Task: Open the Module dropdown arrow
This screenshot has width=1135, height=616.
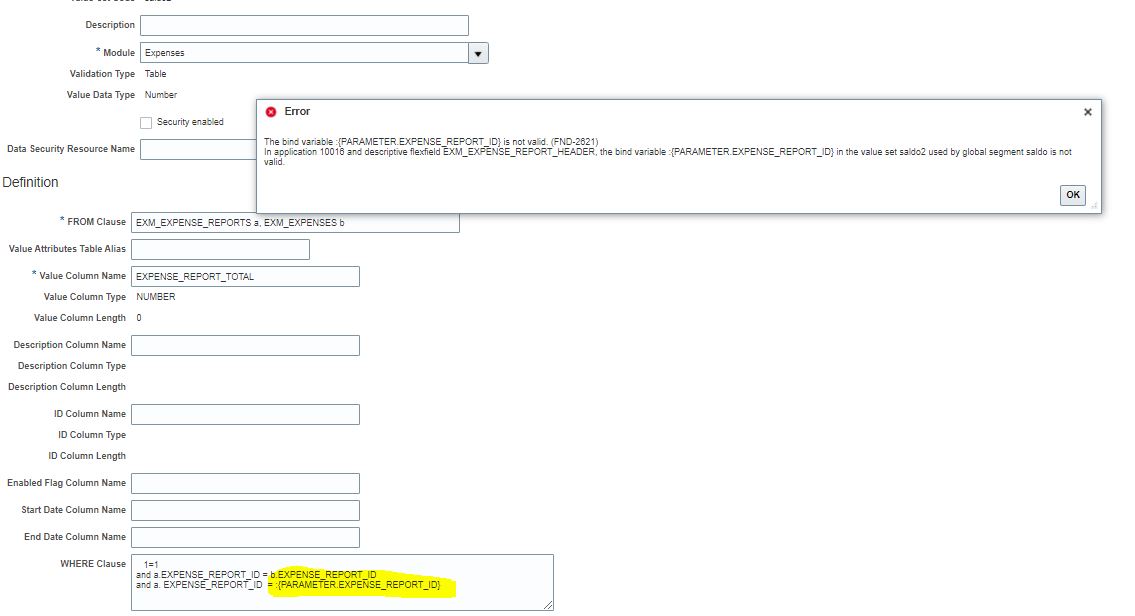Action: [x=478, y=54]
